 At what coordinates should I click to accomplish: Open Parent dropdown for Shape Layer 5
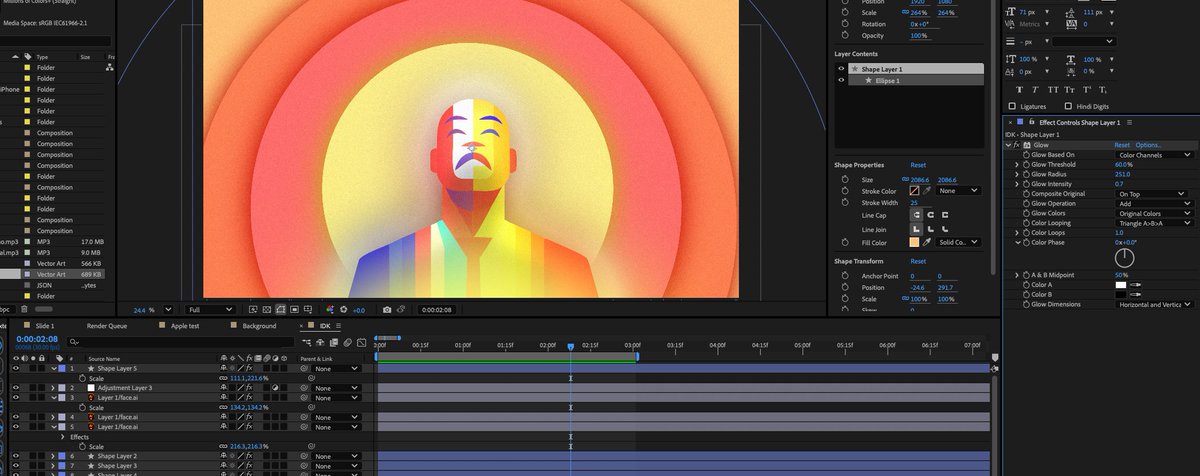pyautogui.click(x=335, y=369)
